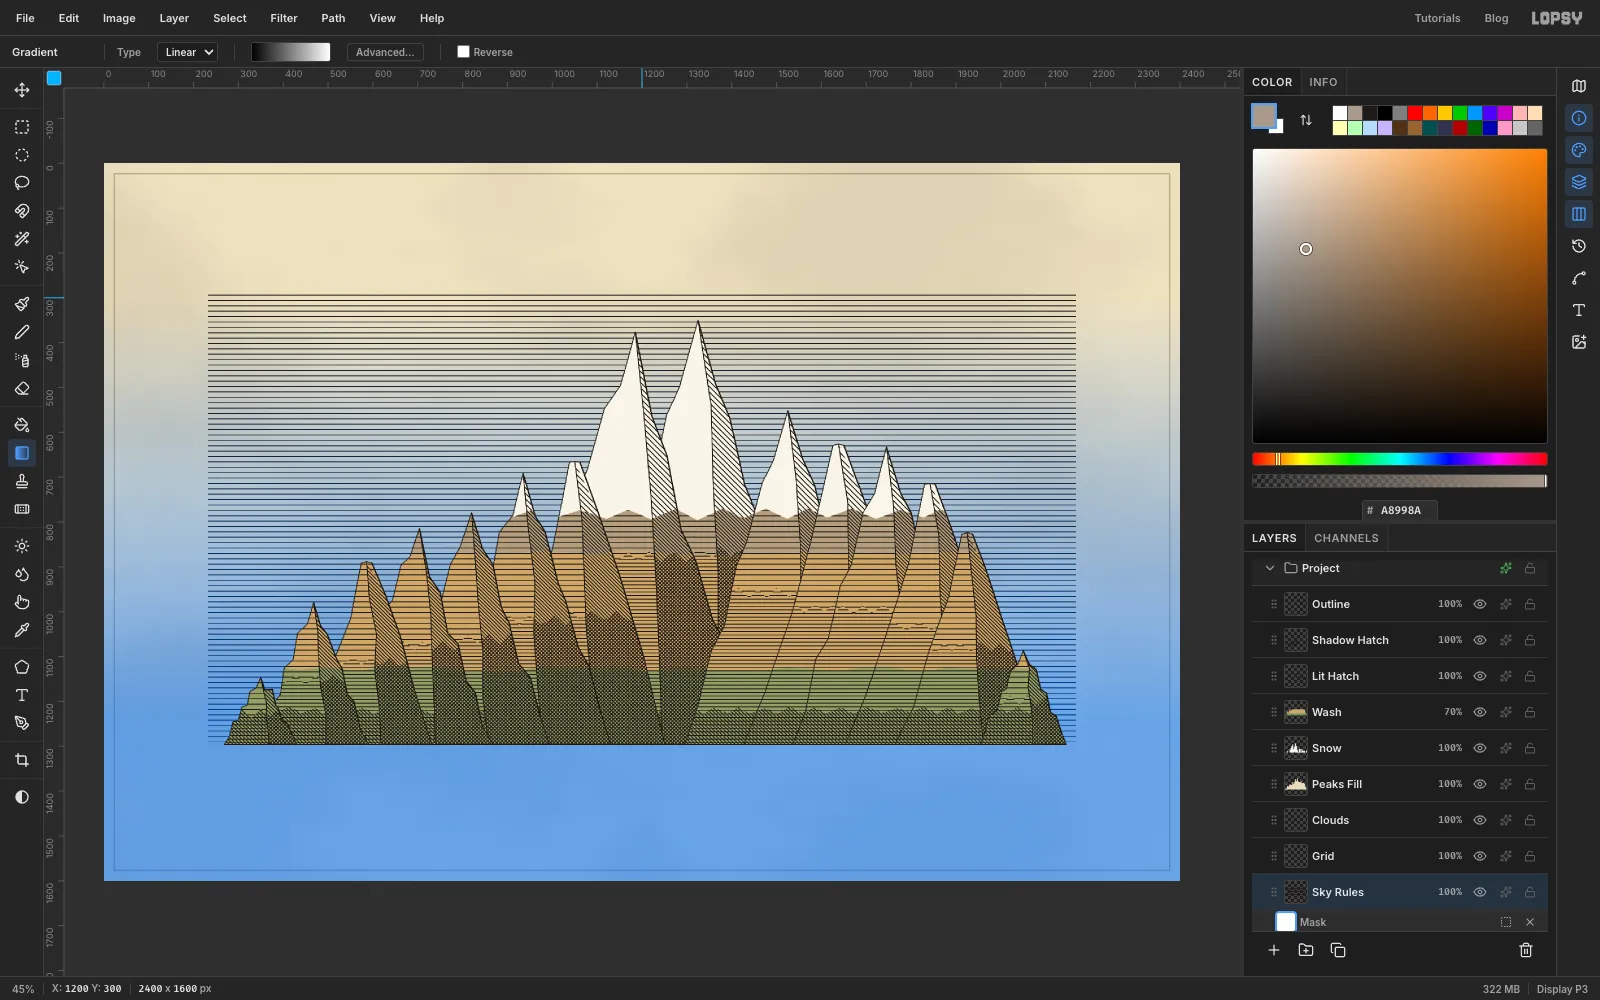Screen dimensions: 1600x1000
Task: Select the Peaks Fill layer thumbnail
Action: (1296, 784)
